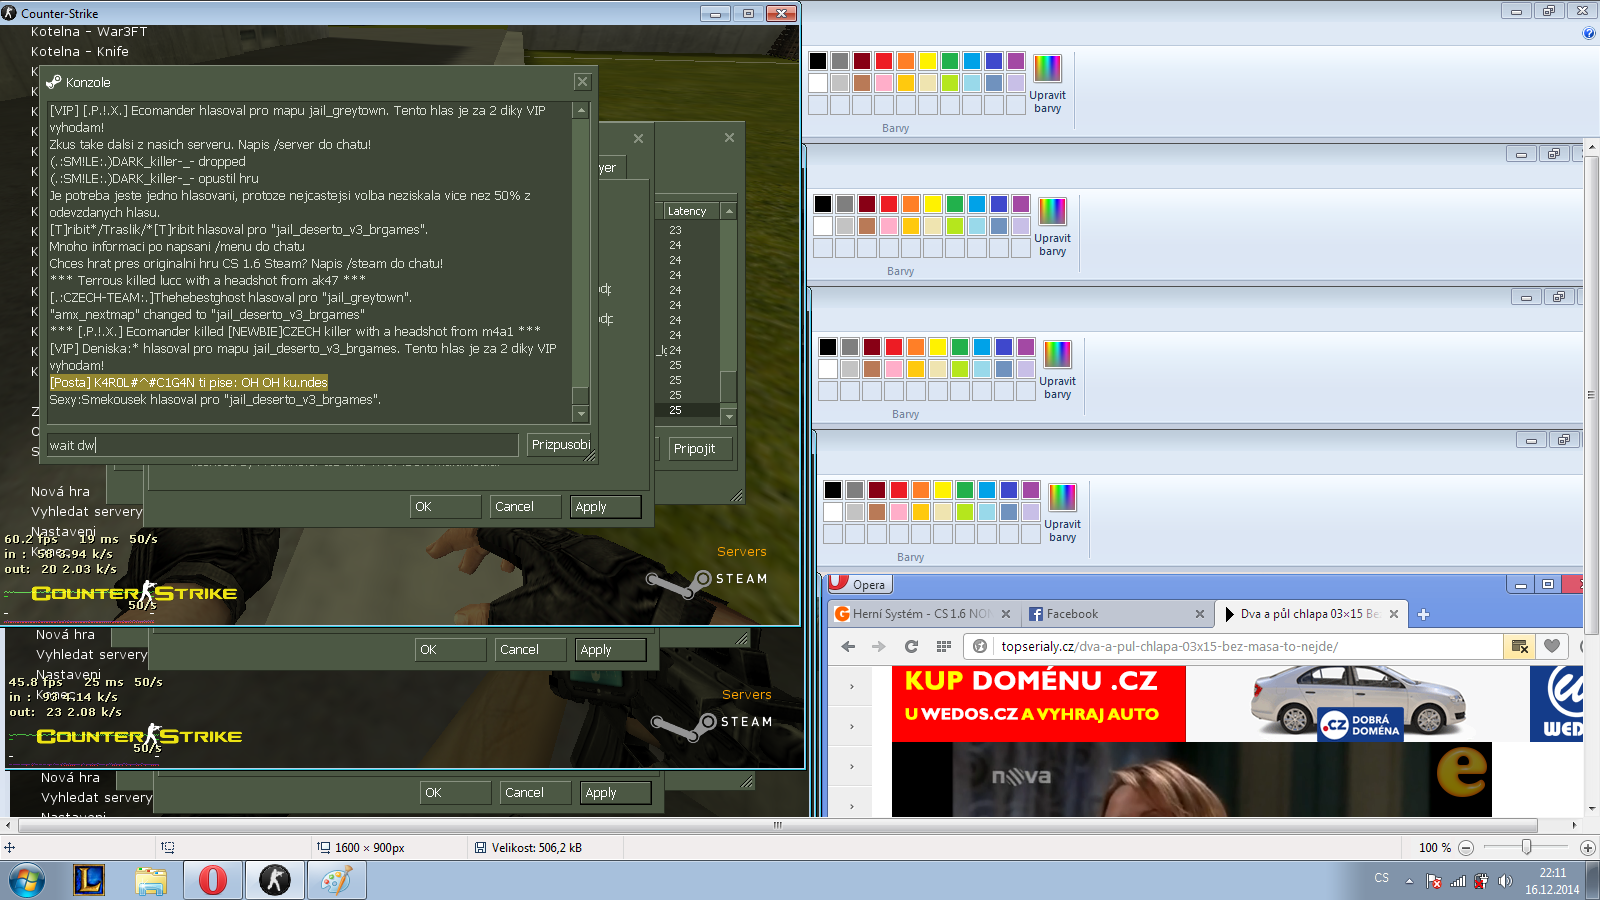Click the Paint help question mark icon

(x=1588, y=33)
